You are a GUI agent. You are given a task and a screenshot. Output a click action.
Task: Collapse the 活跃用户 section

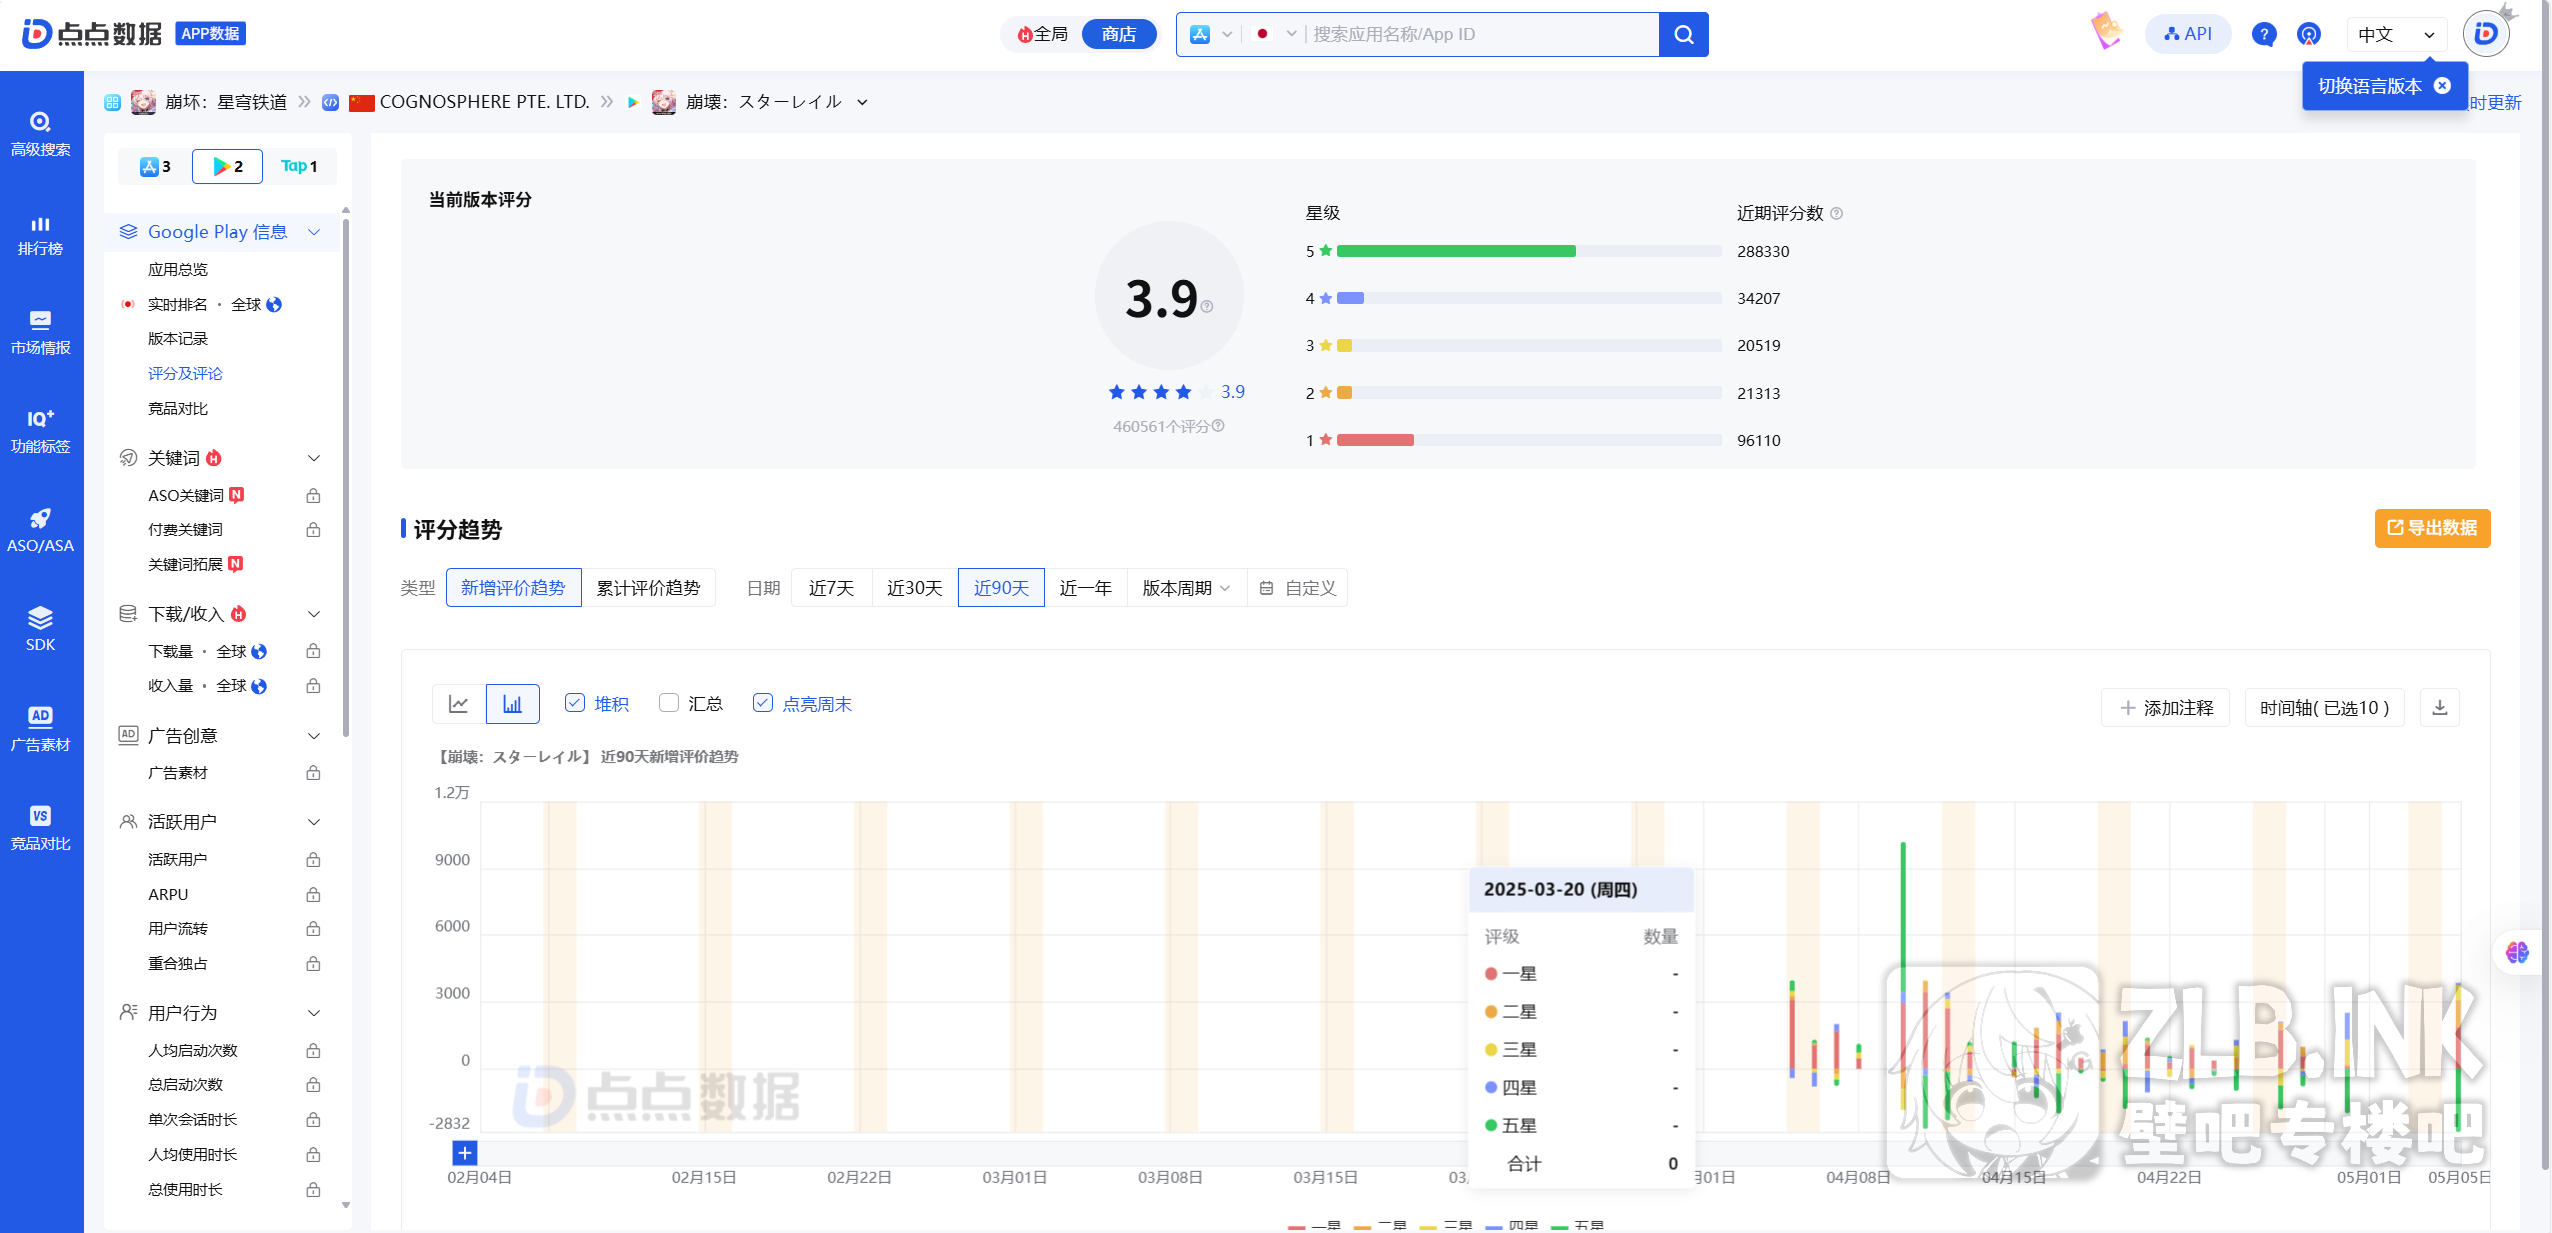pyautogui.click(x=314, y=822)
